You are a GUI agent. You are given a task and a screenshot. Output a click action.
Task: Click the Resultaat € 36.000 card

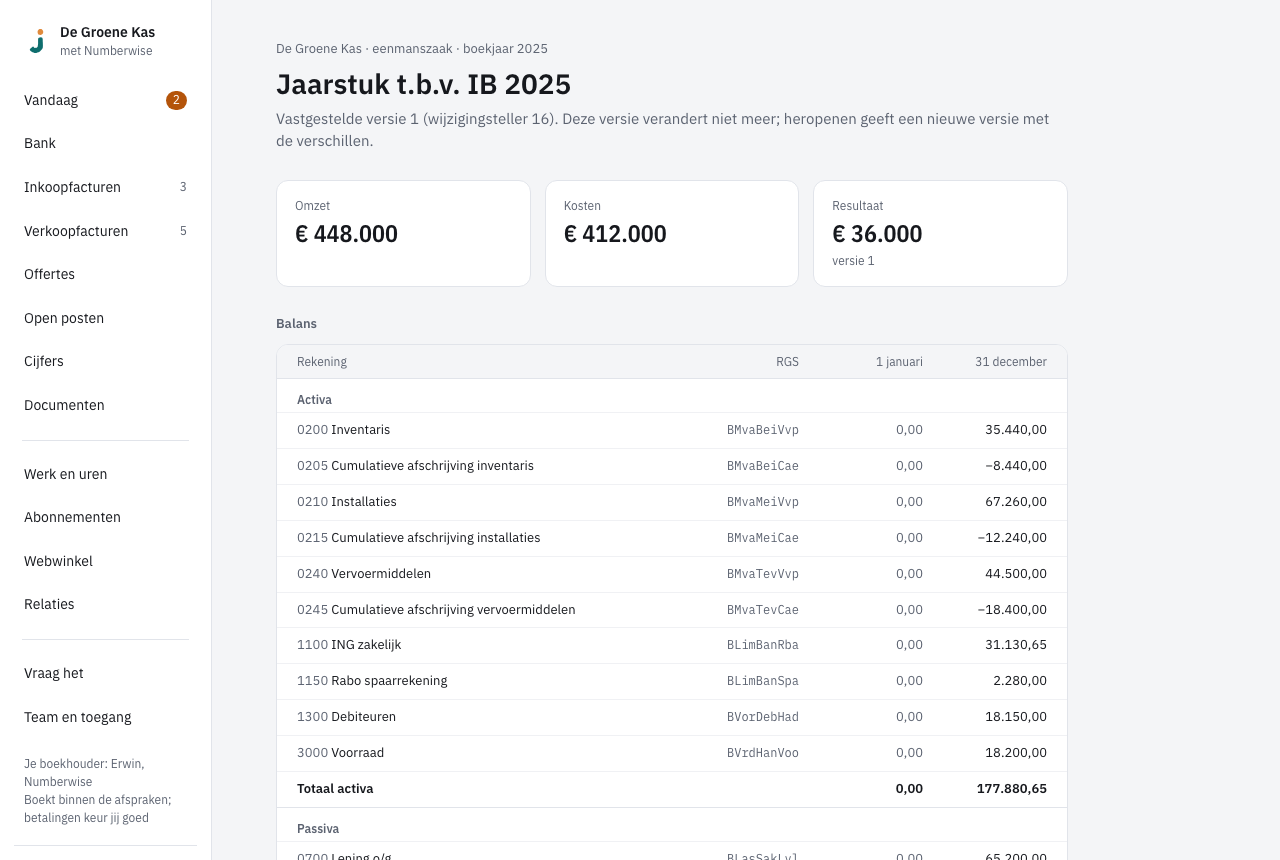pos(940,233)
